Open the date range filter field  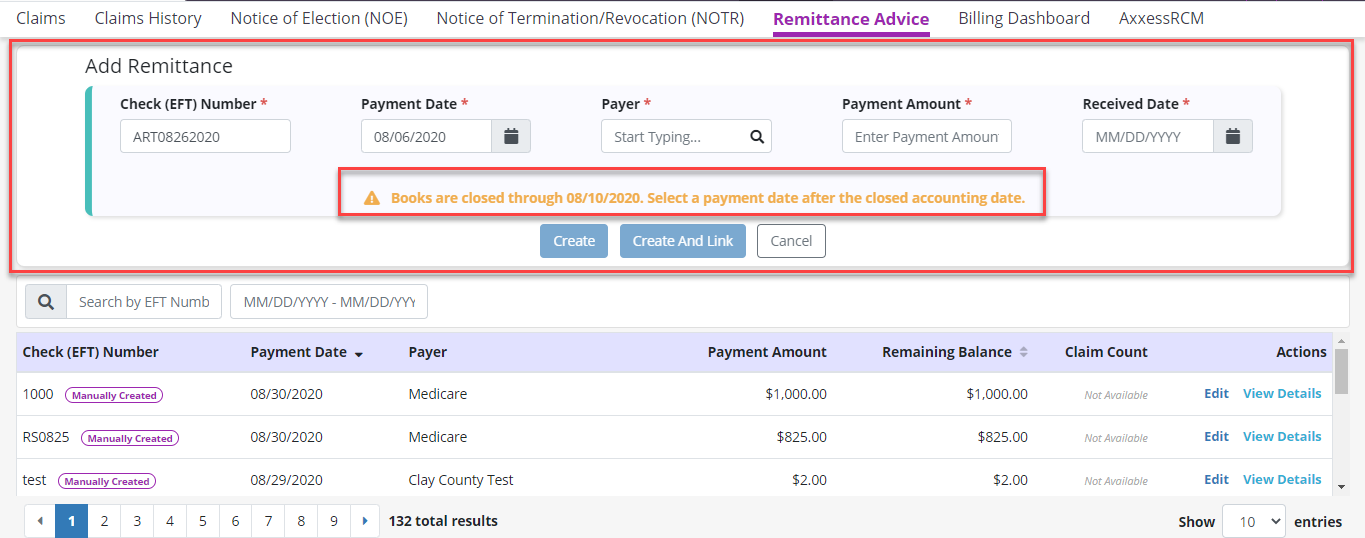pyautogui.click(x=328, y=302)
